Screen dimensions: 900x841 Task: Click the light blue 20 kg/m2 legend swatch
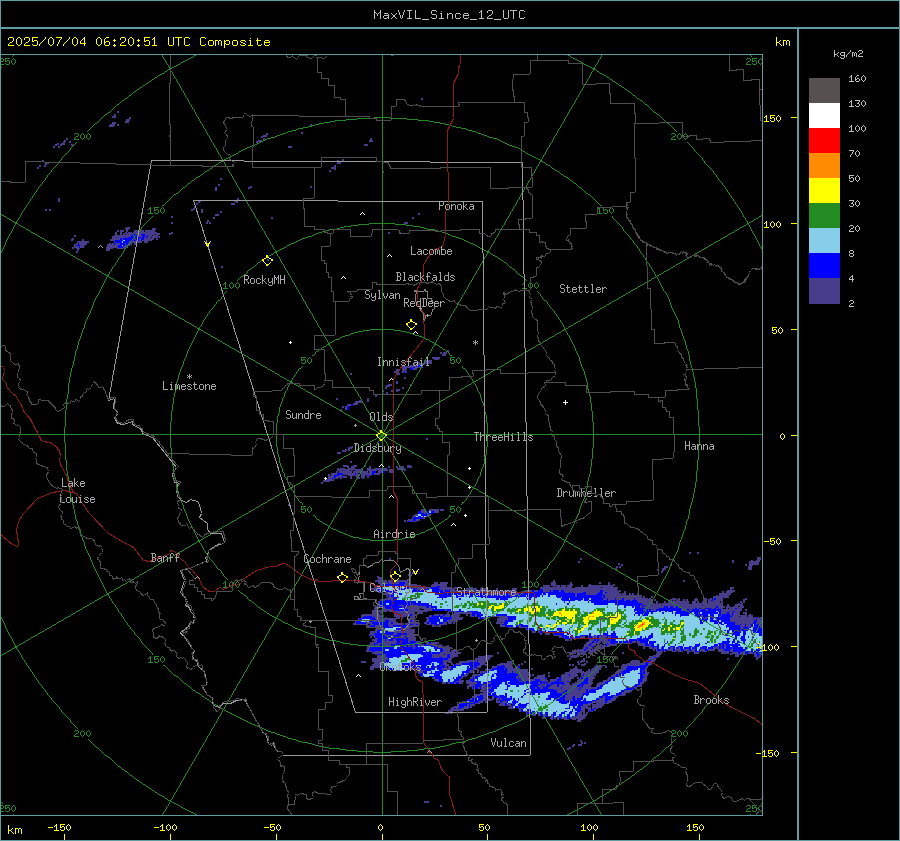tap(824, 241)
